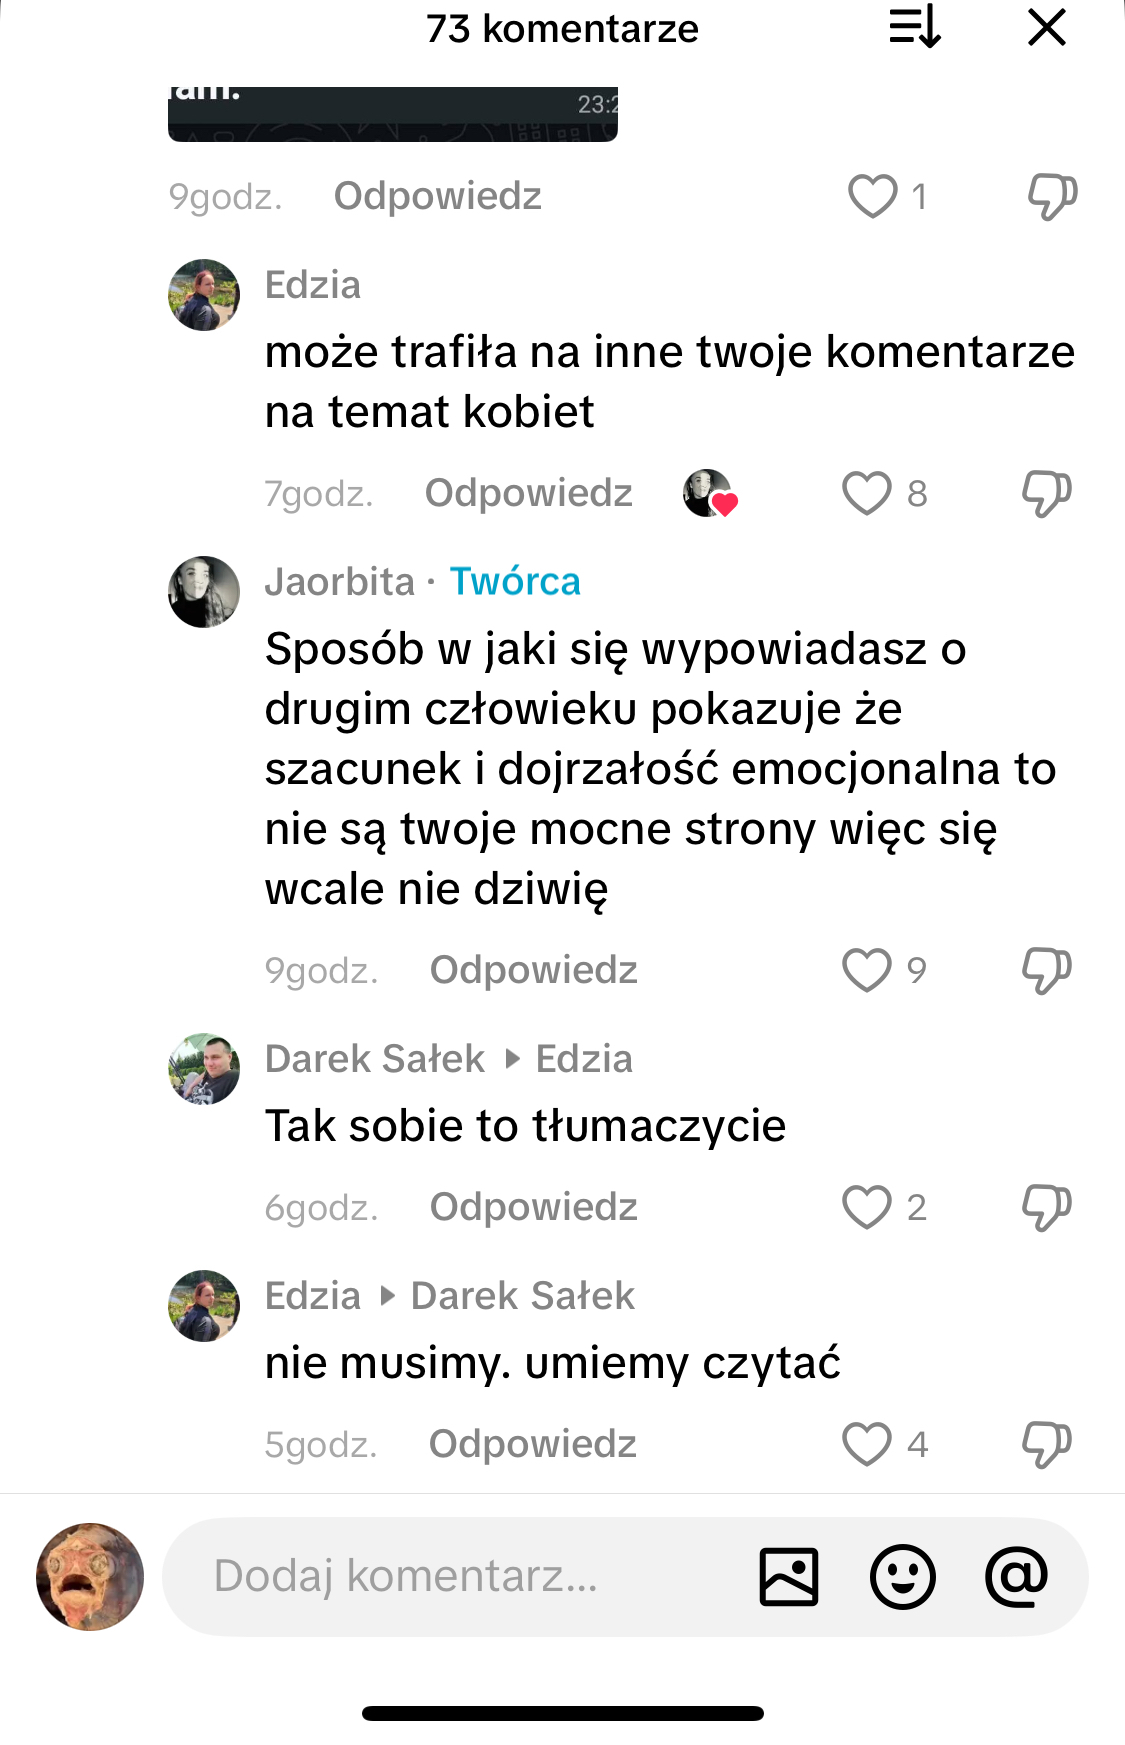Image resolution: width=1125 pixels, height=1745 pixels.
Task: Dislike Edzia's 'nie musimy' reply
Action: [x=1046, y=1444]
